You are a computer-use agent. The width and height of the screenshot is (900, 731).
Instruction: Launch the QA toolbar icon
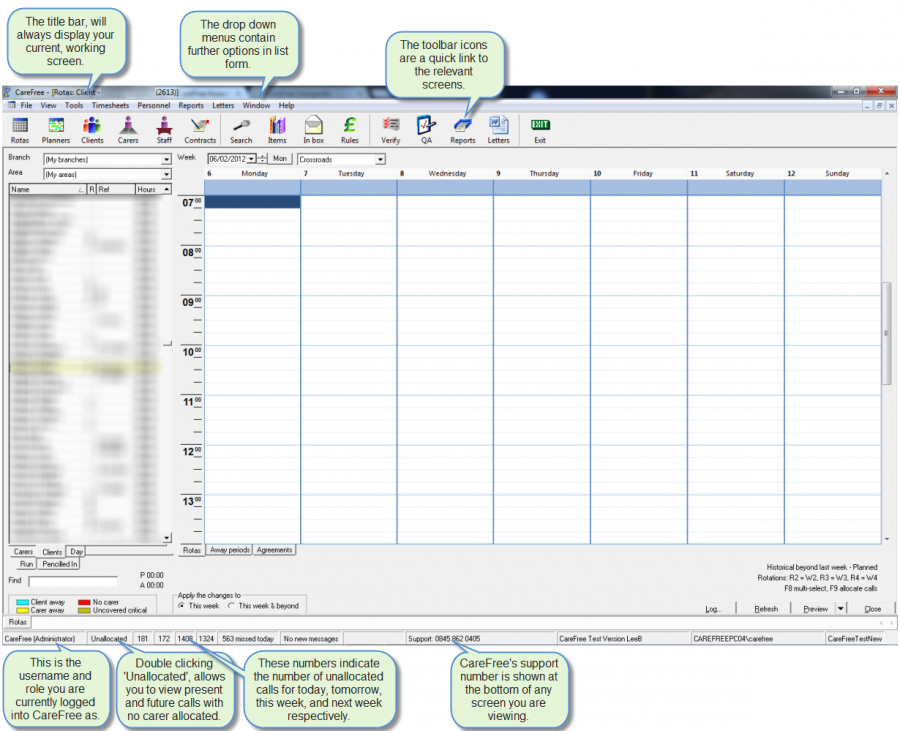point(426,128)
